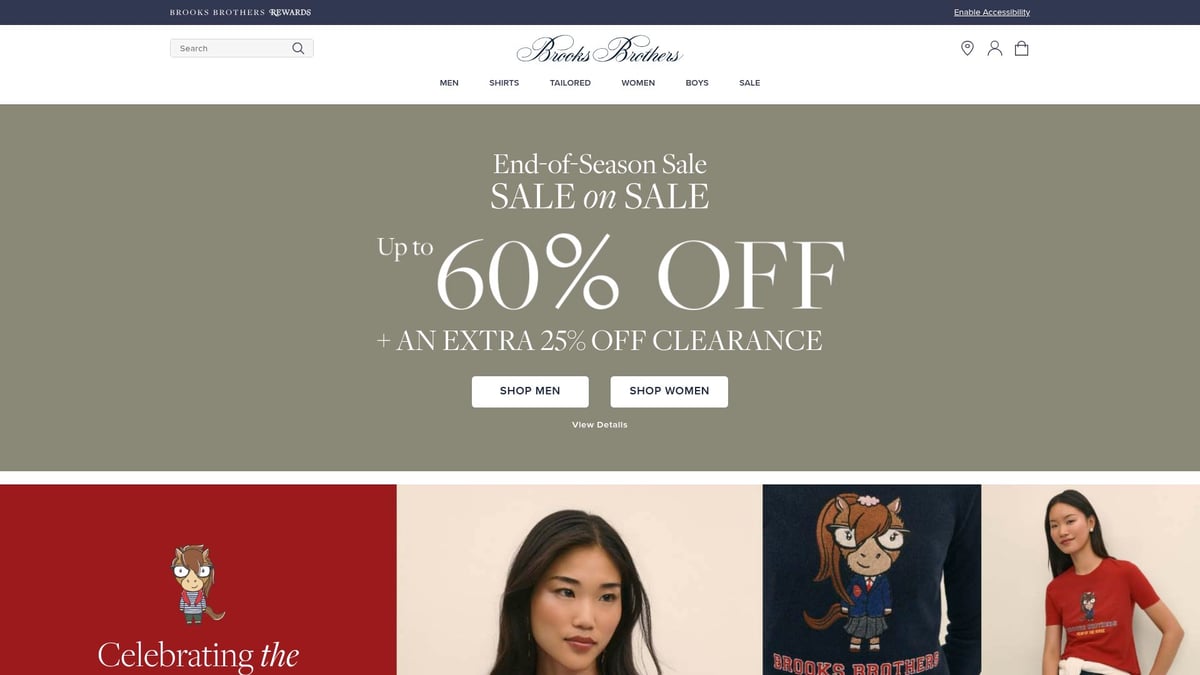Open the TAILORED menu
This screenshot has height=675, width=1200.
click(x=570, y=83)
